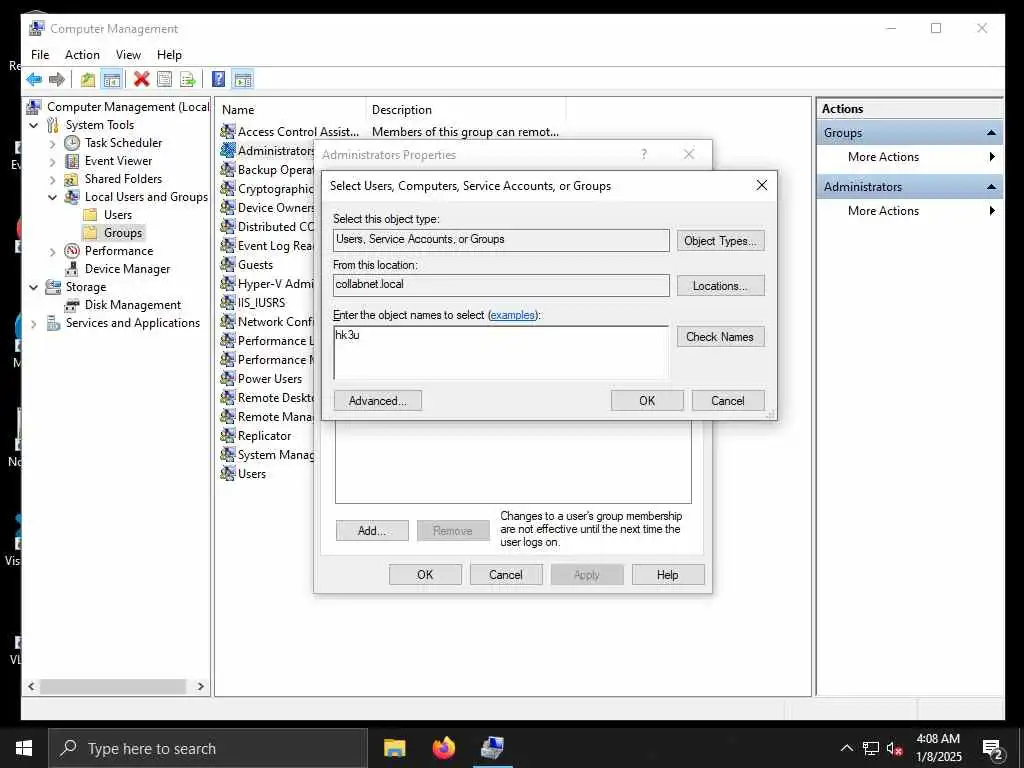Click the red Delete toolbar icon

tap(142, 80)
